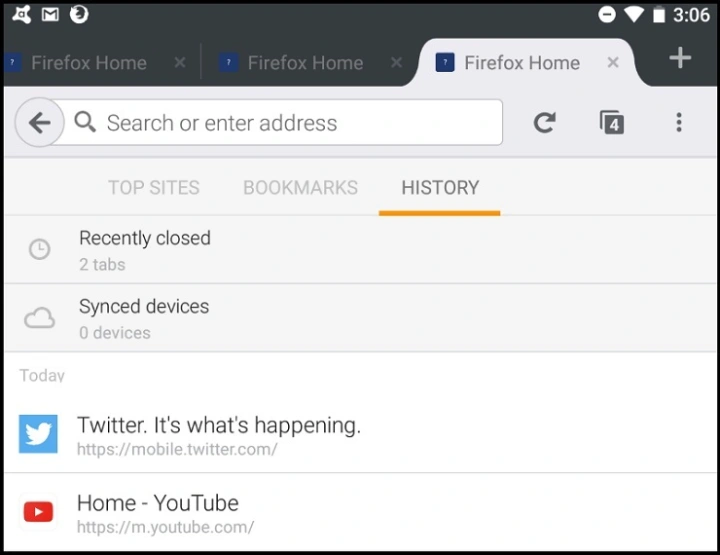Viewport: 720px width, 555px height.
Task: Click the Recently closed clock icon
Action: 39,250
